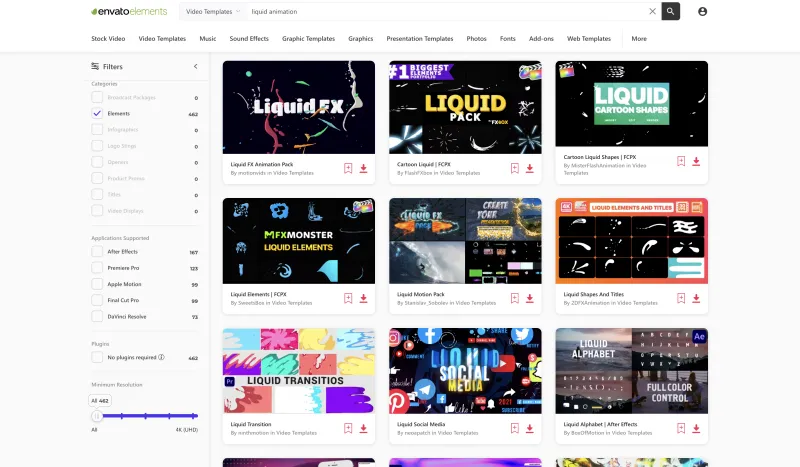Bookmark Liquid Alphabet | After Effects
This screenshot has height=467, width=800.
(x=681, y=428)
